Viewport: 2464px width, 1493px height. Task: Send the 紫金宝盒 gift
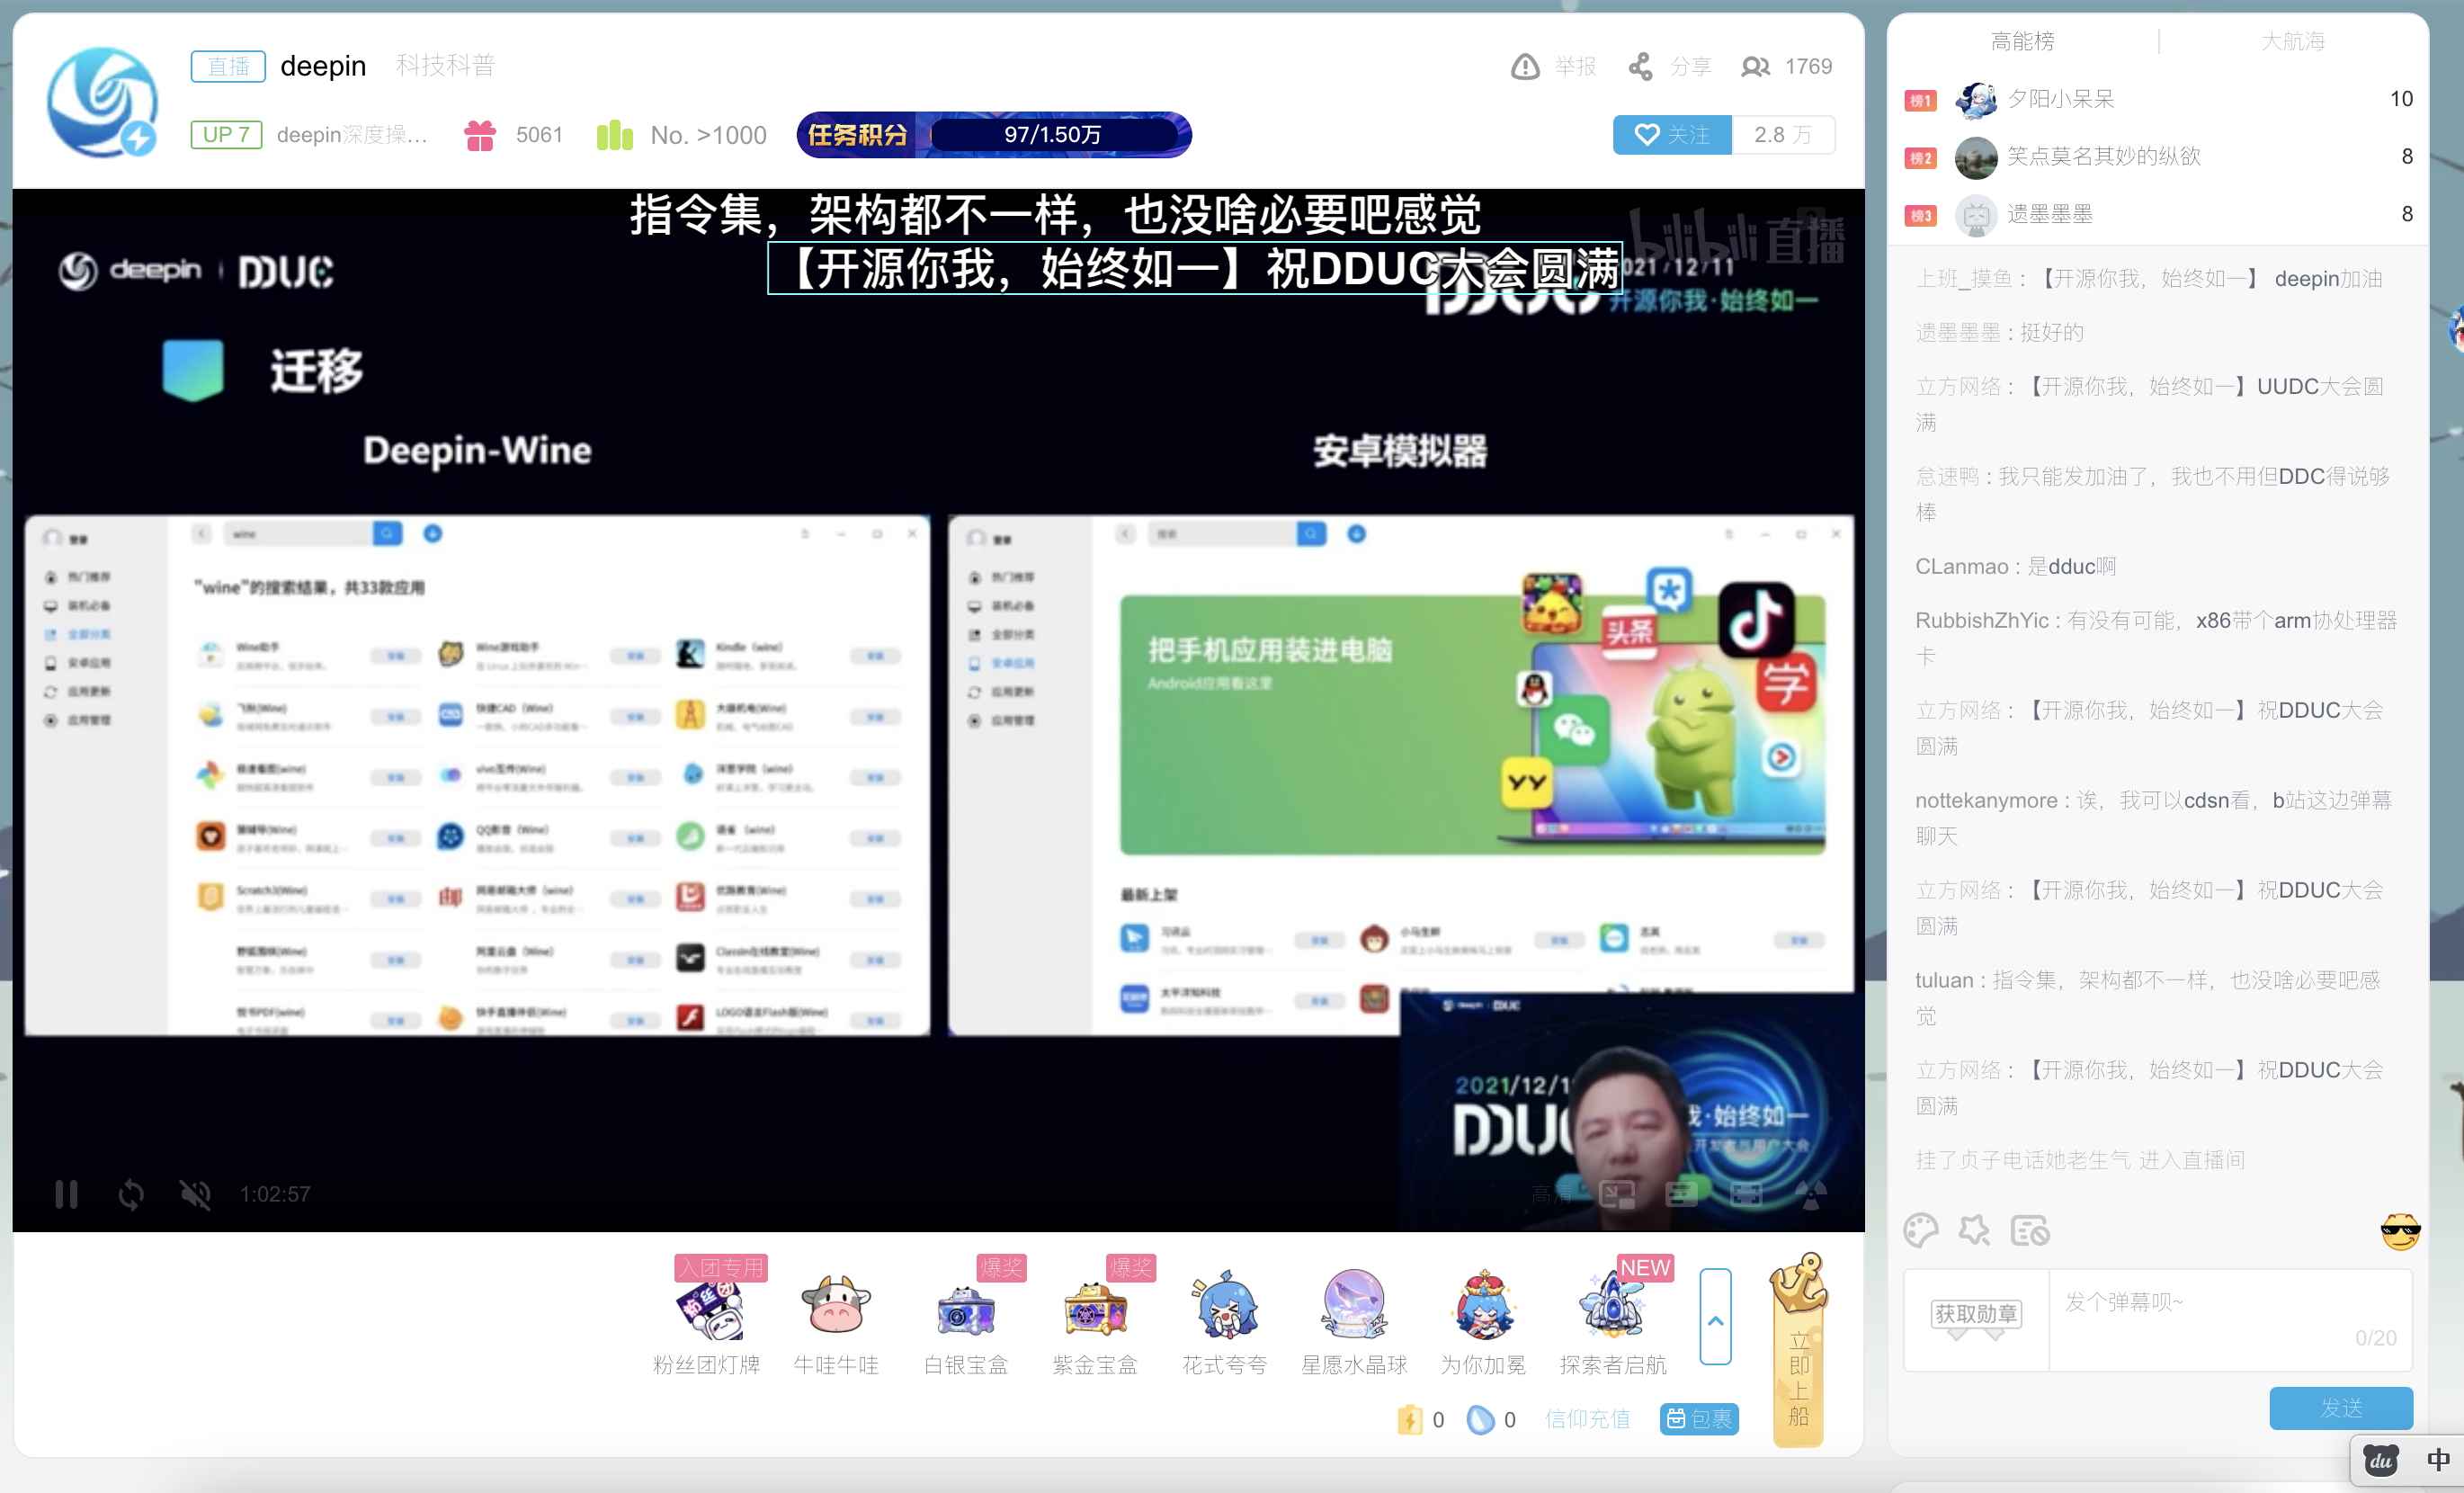point(1095,1318)
